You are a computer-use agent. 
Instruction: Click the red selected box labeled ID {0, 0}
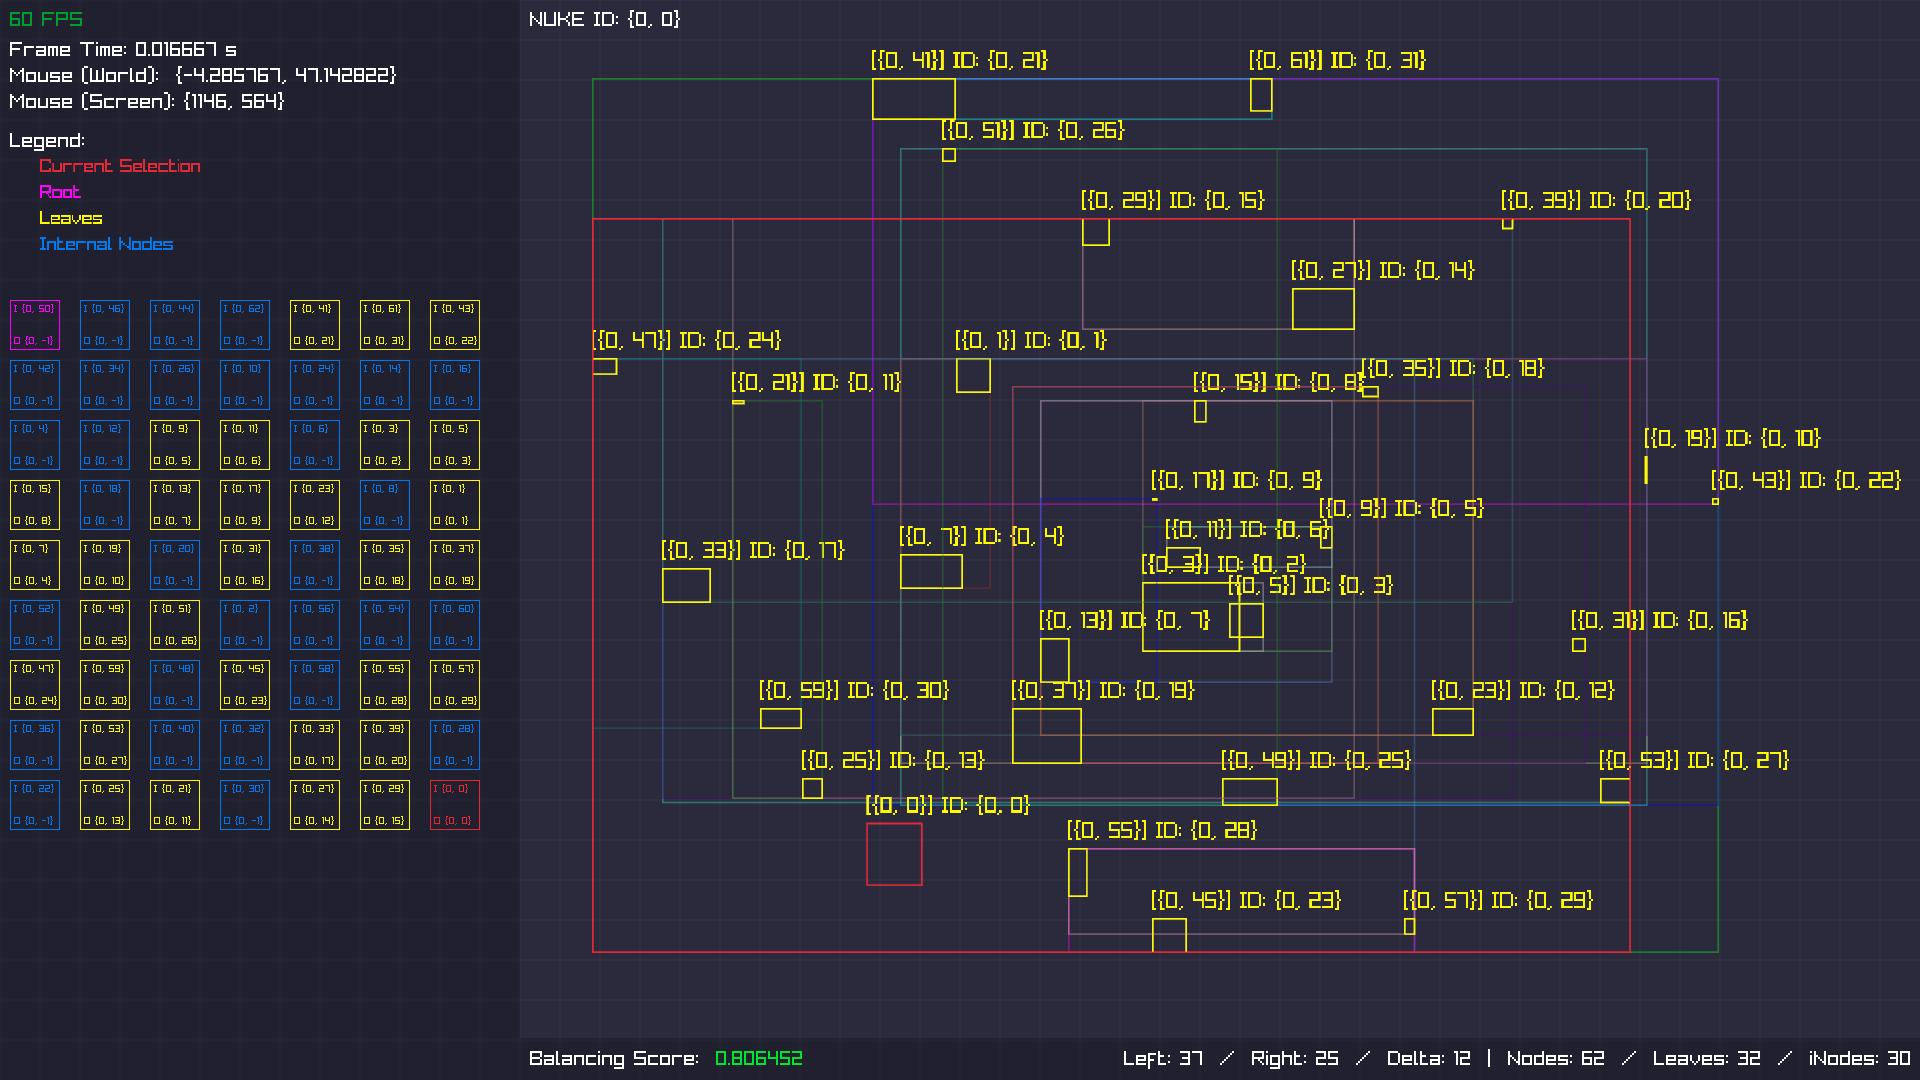click(x=894, y=854)
